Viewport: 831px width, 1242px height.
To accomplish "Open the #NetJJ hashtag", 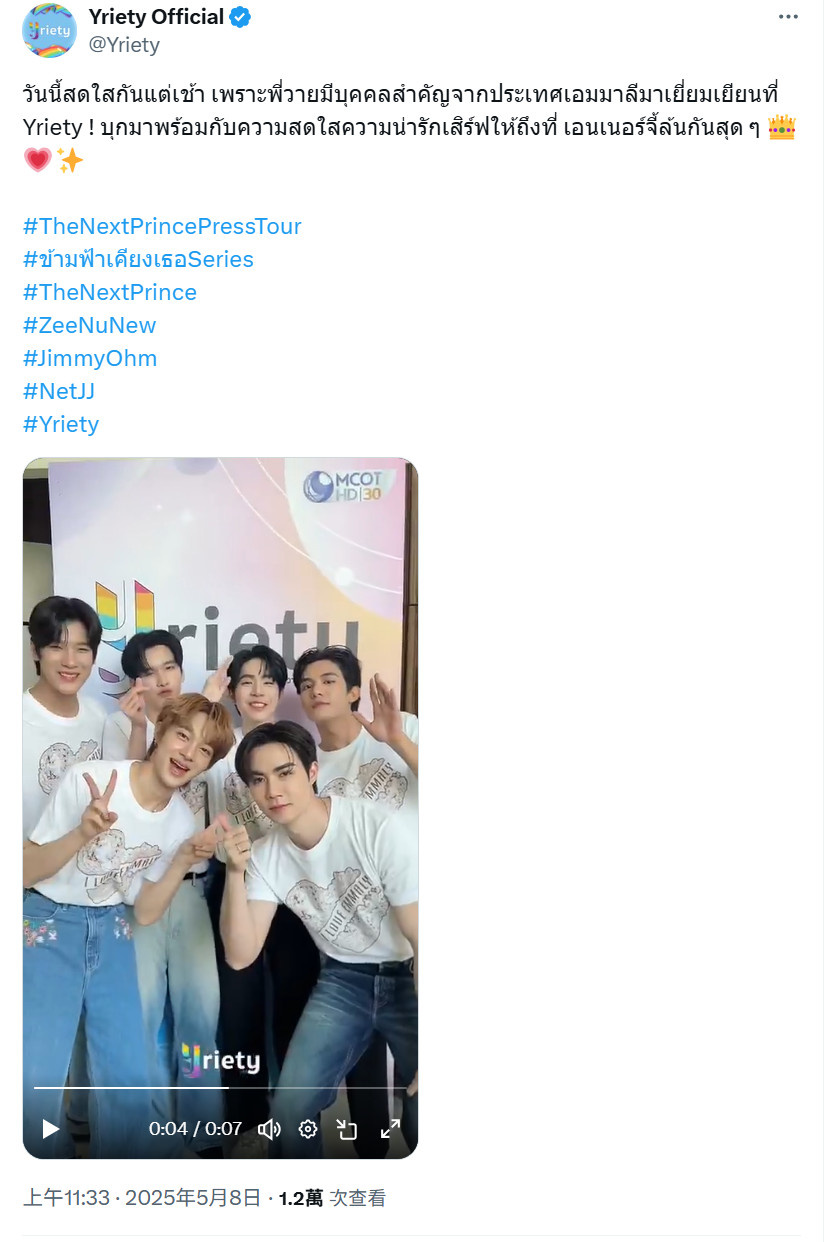I will [59, 391].
